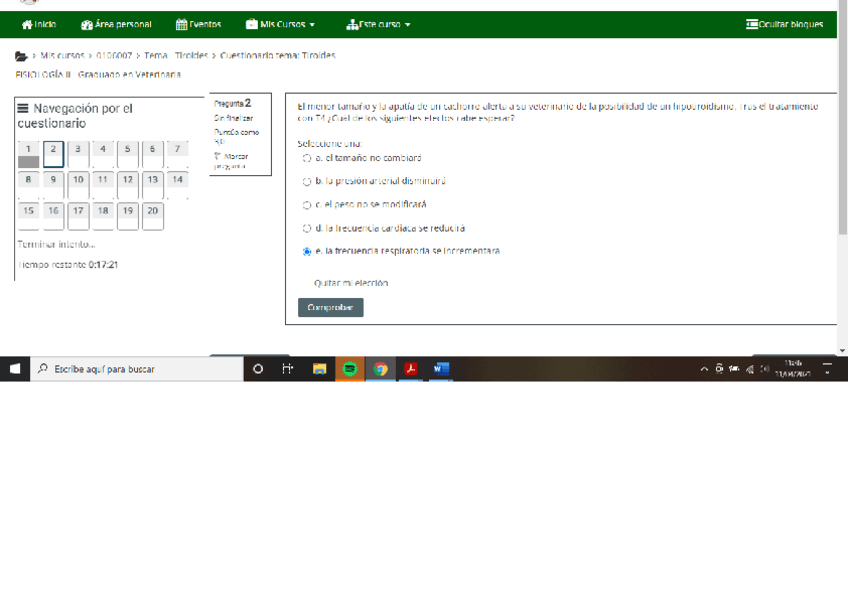The image size is (848, 599).
Task: Open 0106007 course breadcrumb link
Action: [x=114, y=55]
